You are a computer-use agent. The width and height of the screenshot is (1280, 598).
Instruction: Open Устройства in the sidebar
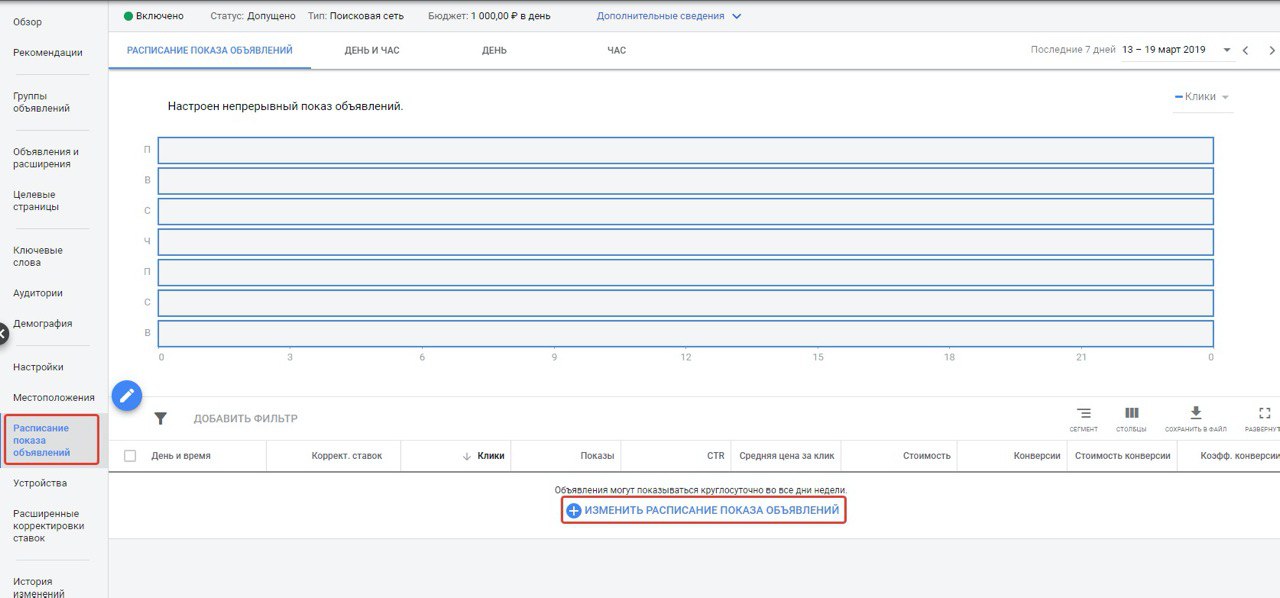coord(40,483)
